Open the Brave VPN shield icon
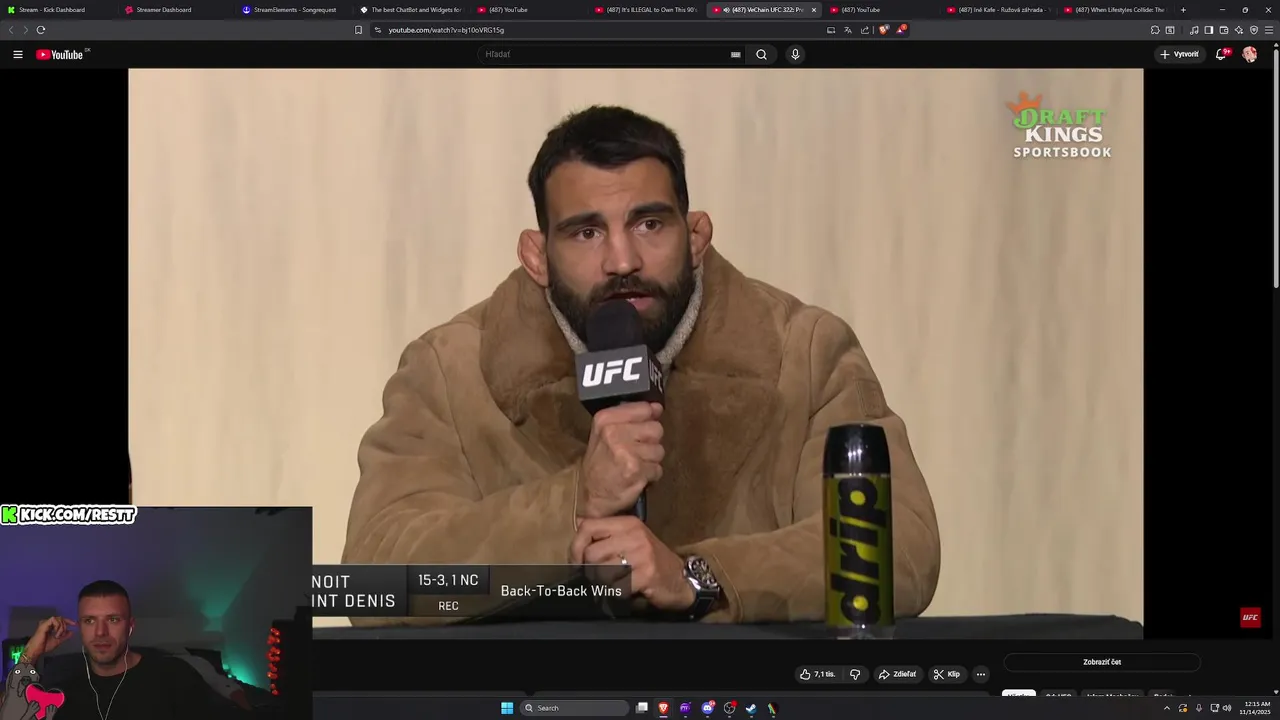 [x=1254, y=30]
